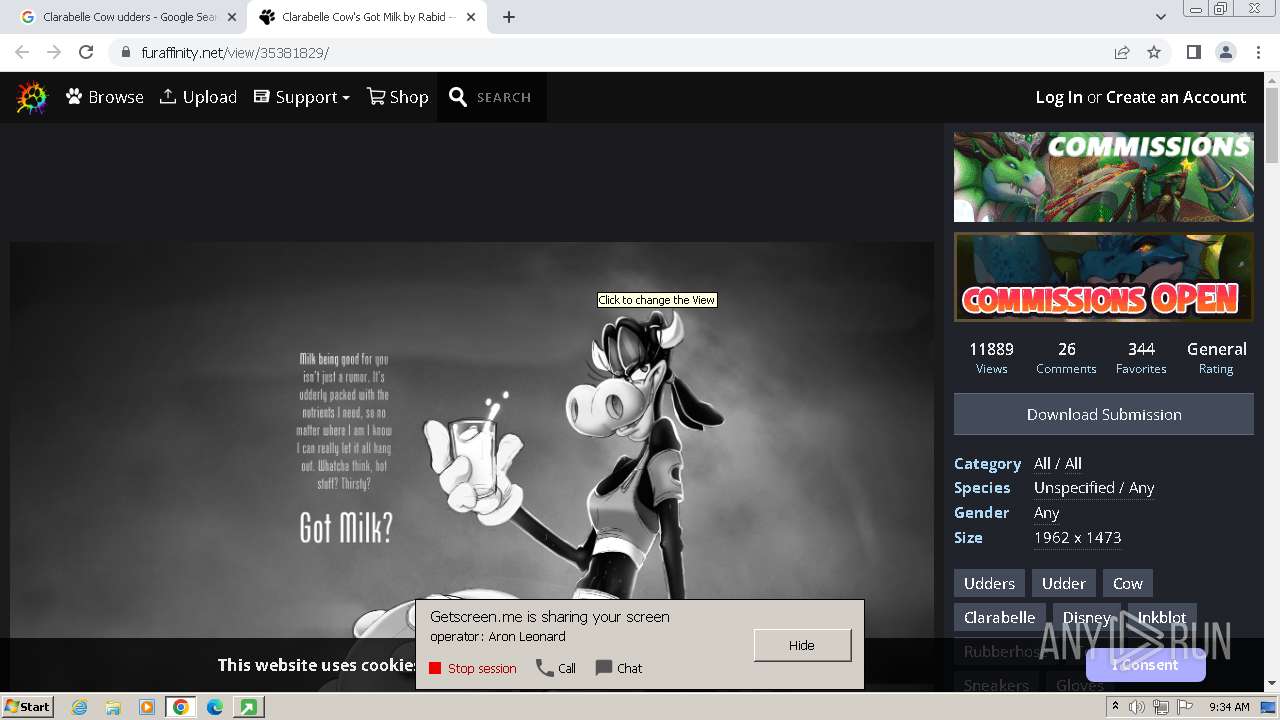Open the COMMISSIONS OPEN banner ad
The width and height of the screenshot is (1280, 720).
click(x=1104, y=277)
